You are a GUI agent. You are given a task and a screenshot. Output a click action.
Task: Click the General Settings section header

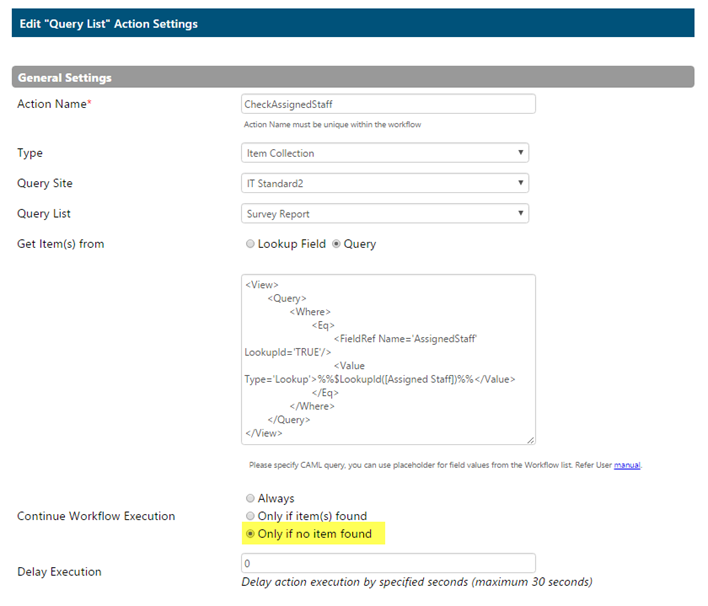click(x=353, y=77)
